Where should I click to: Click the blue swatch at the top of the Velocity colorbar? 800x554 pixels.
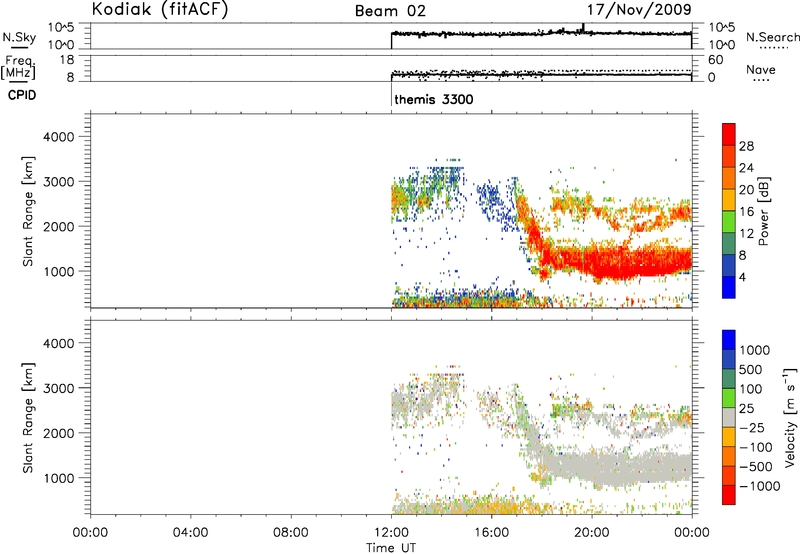729,340
